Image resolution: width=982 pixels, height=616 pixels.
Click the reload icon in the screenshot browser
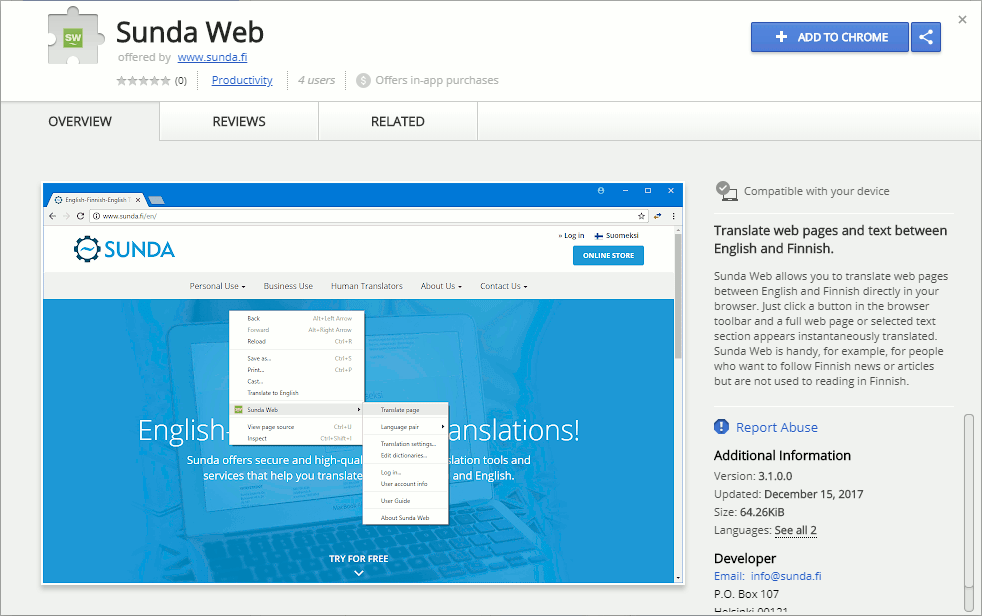coord(80,216)
